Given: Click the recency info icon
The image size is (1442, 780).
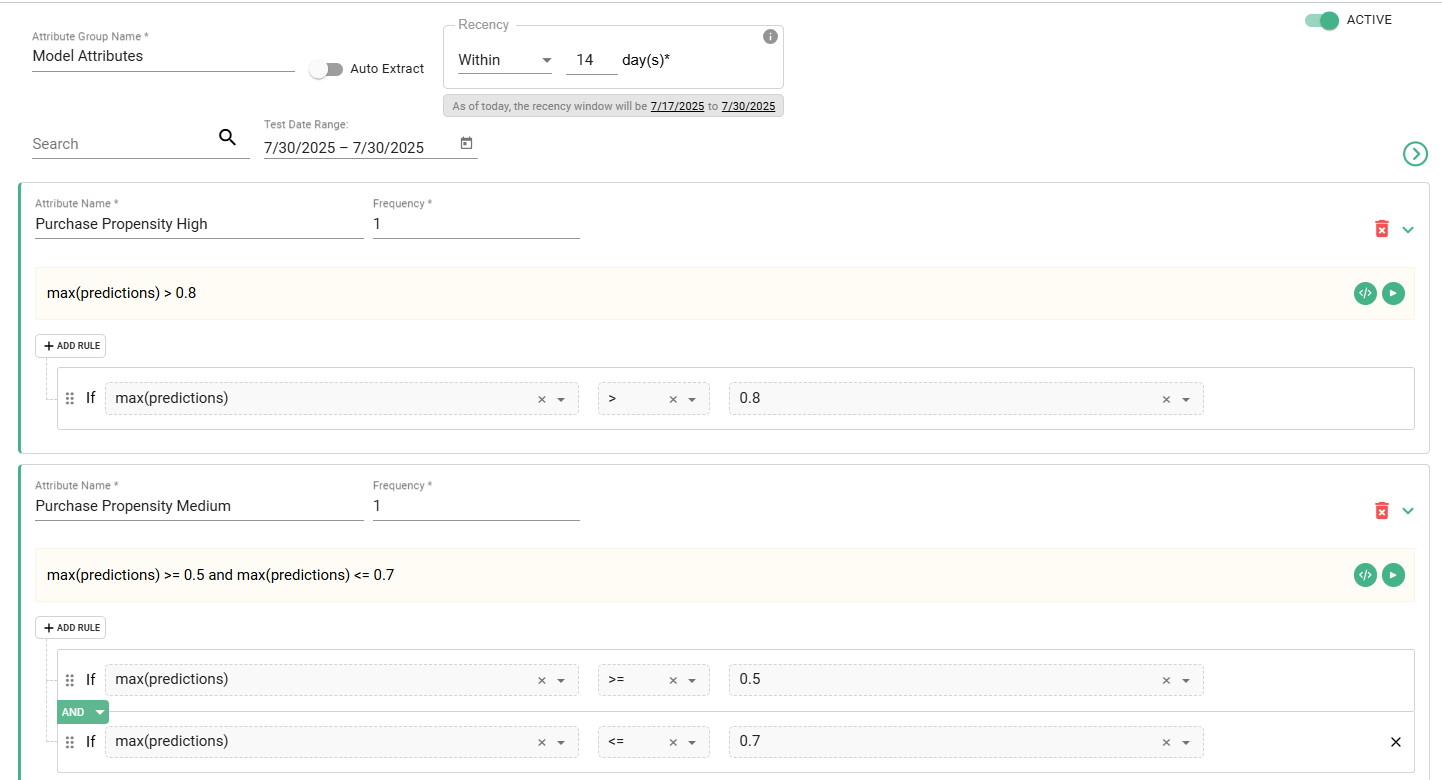Looking at the screenshot, I should coord(770,37).
